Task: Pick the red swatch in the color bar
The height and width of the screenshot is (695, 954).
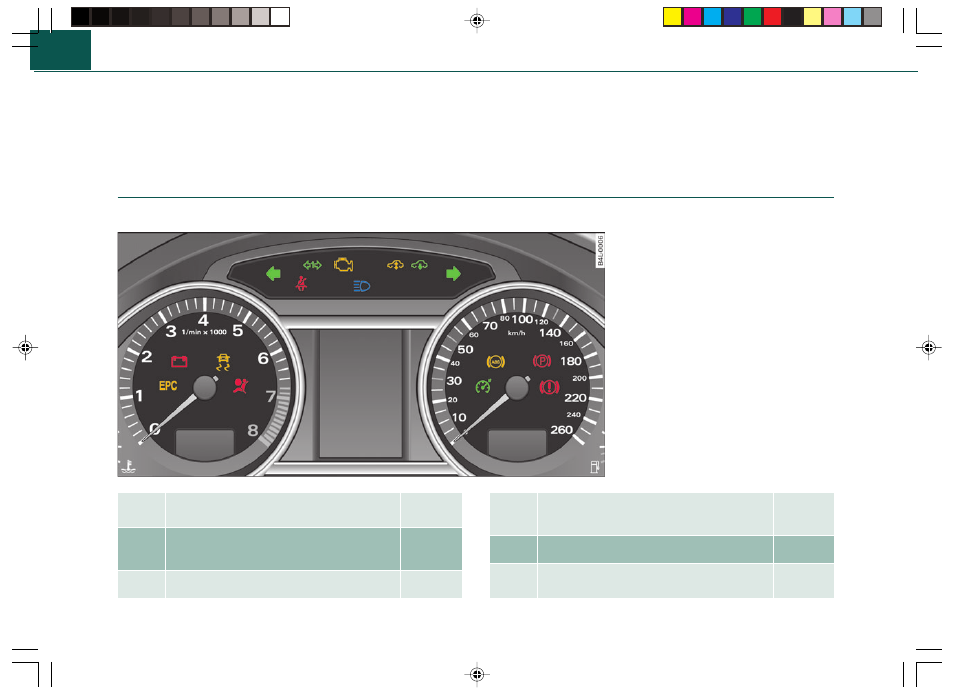Action: click(x=773, y=16)
